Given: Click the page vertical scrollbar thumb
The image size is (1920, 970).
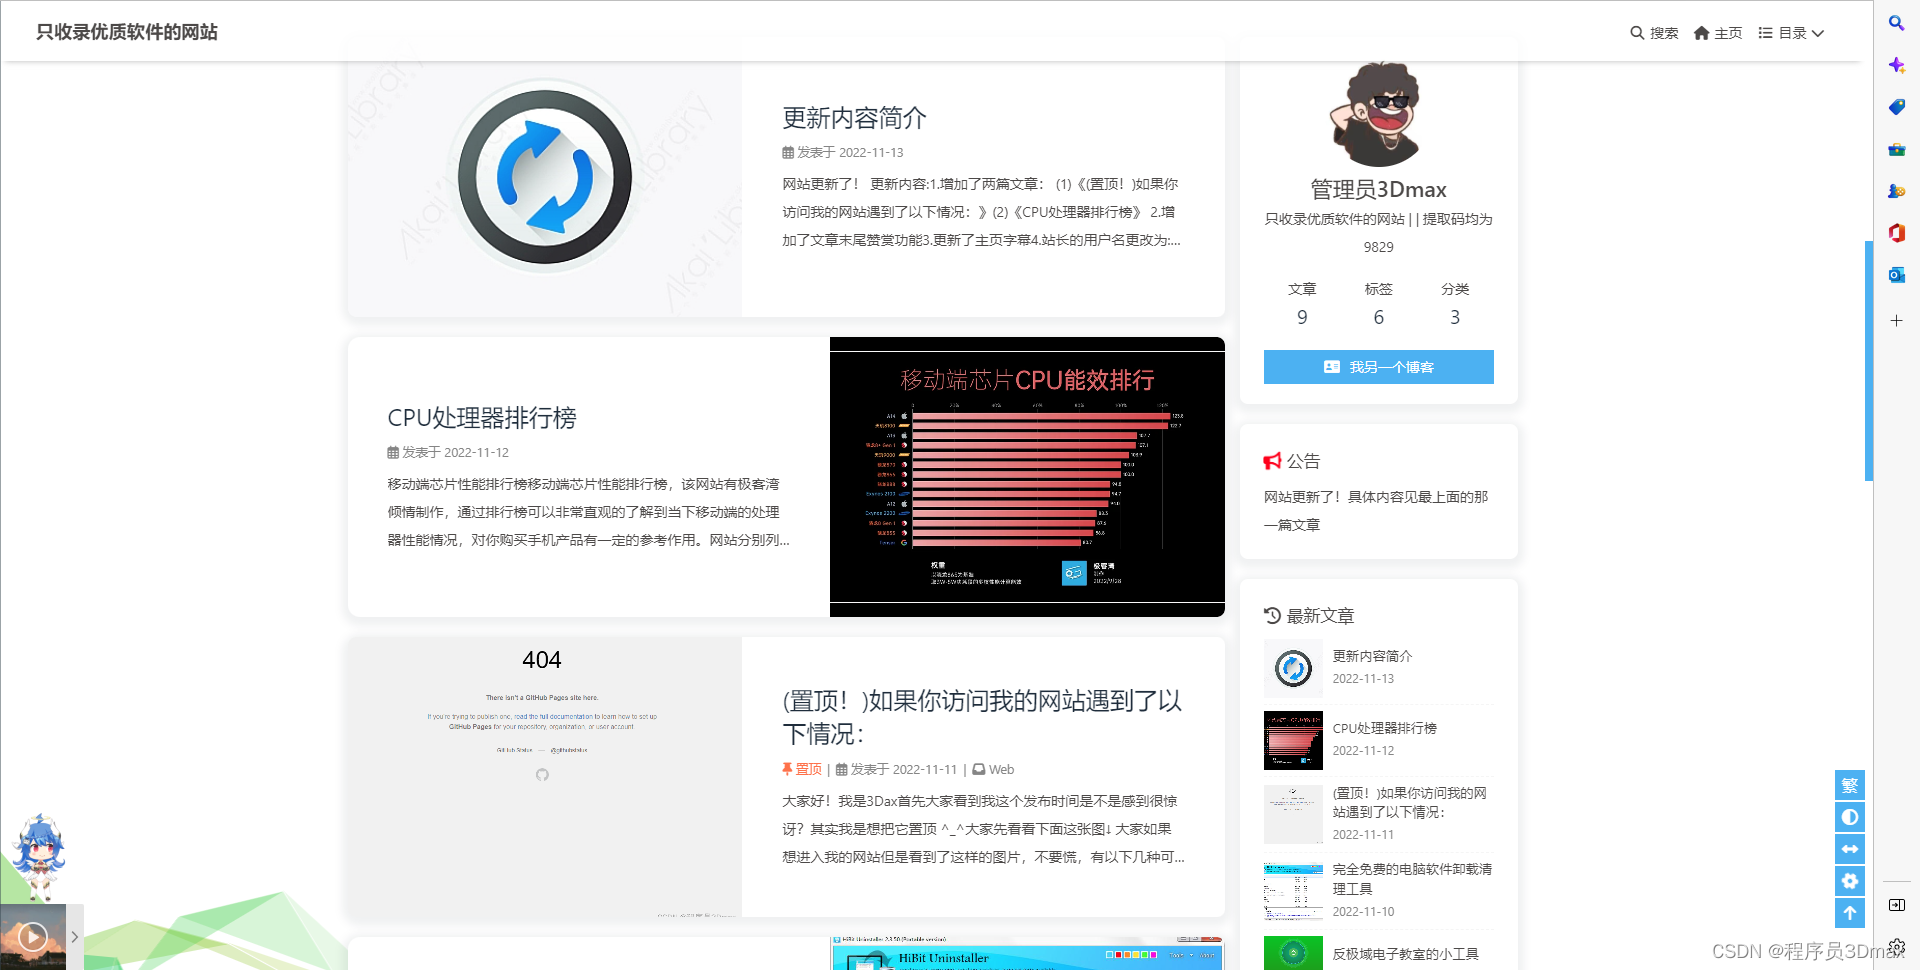Looking at the screenshot, I should coord(1869,361).
